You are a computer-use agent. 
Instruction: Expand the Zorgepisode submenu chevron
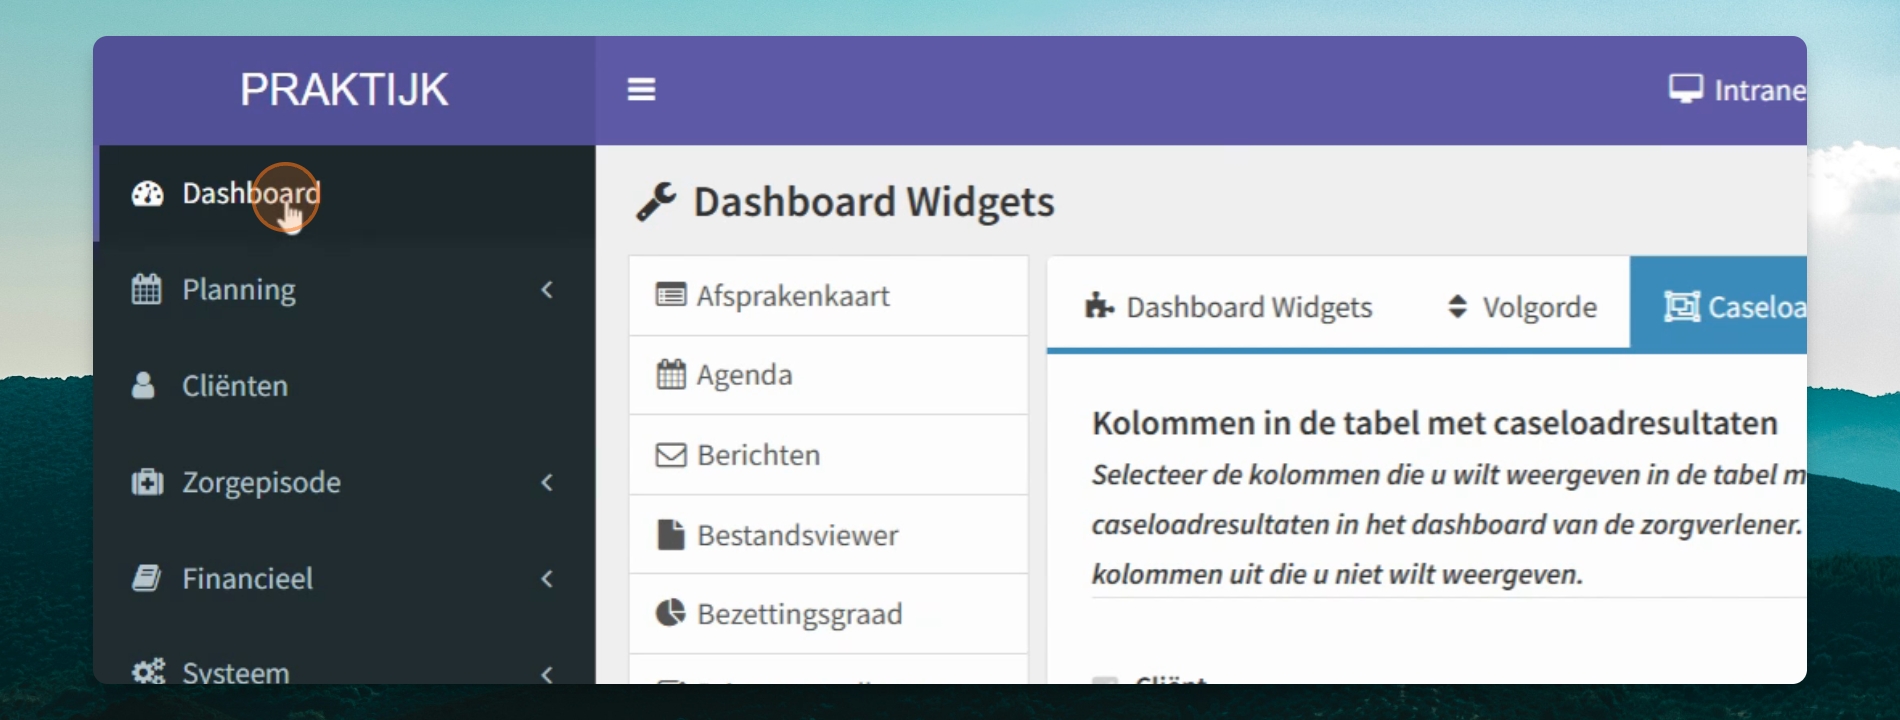[x=547, y=482]
